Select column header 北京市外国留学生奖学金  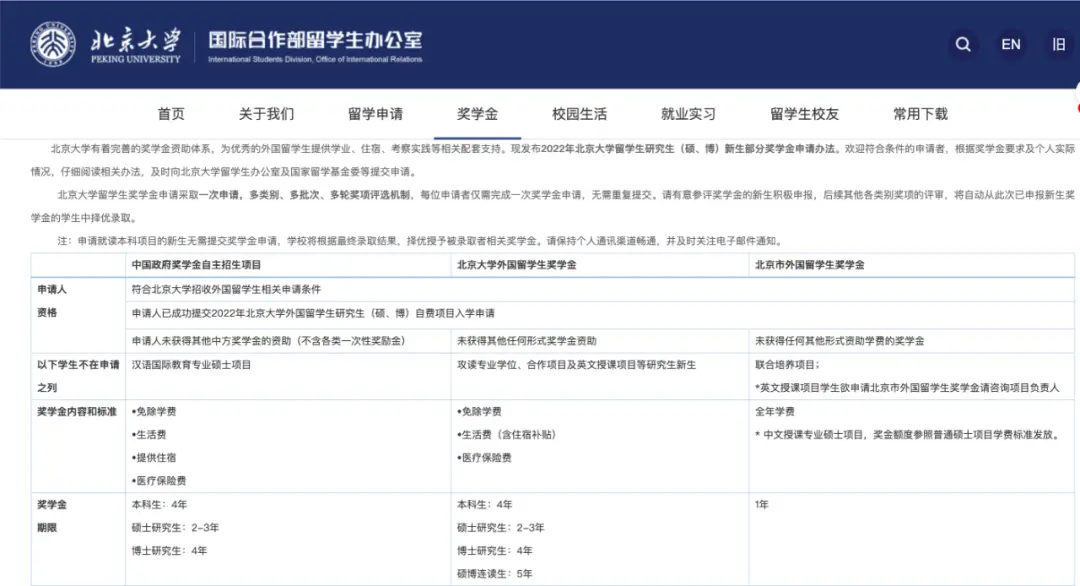pyautogui.click(x=809, y=265)
